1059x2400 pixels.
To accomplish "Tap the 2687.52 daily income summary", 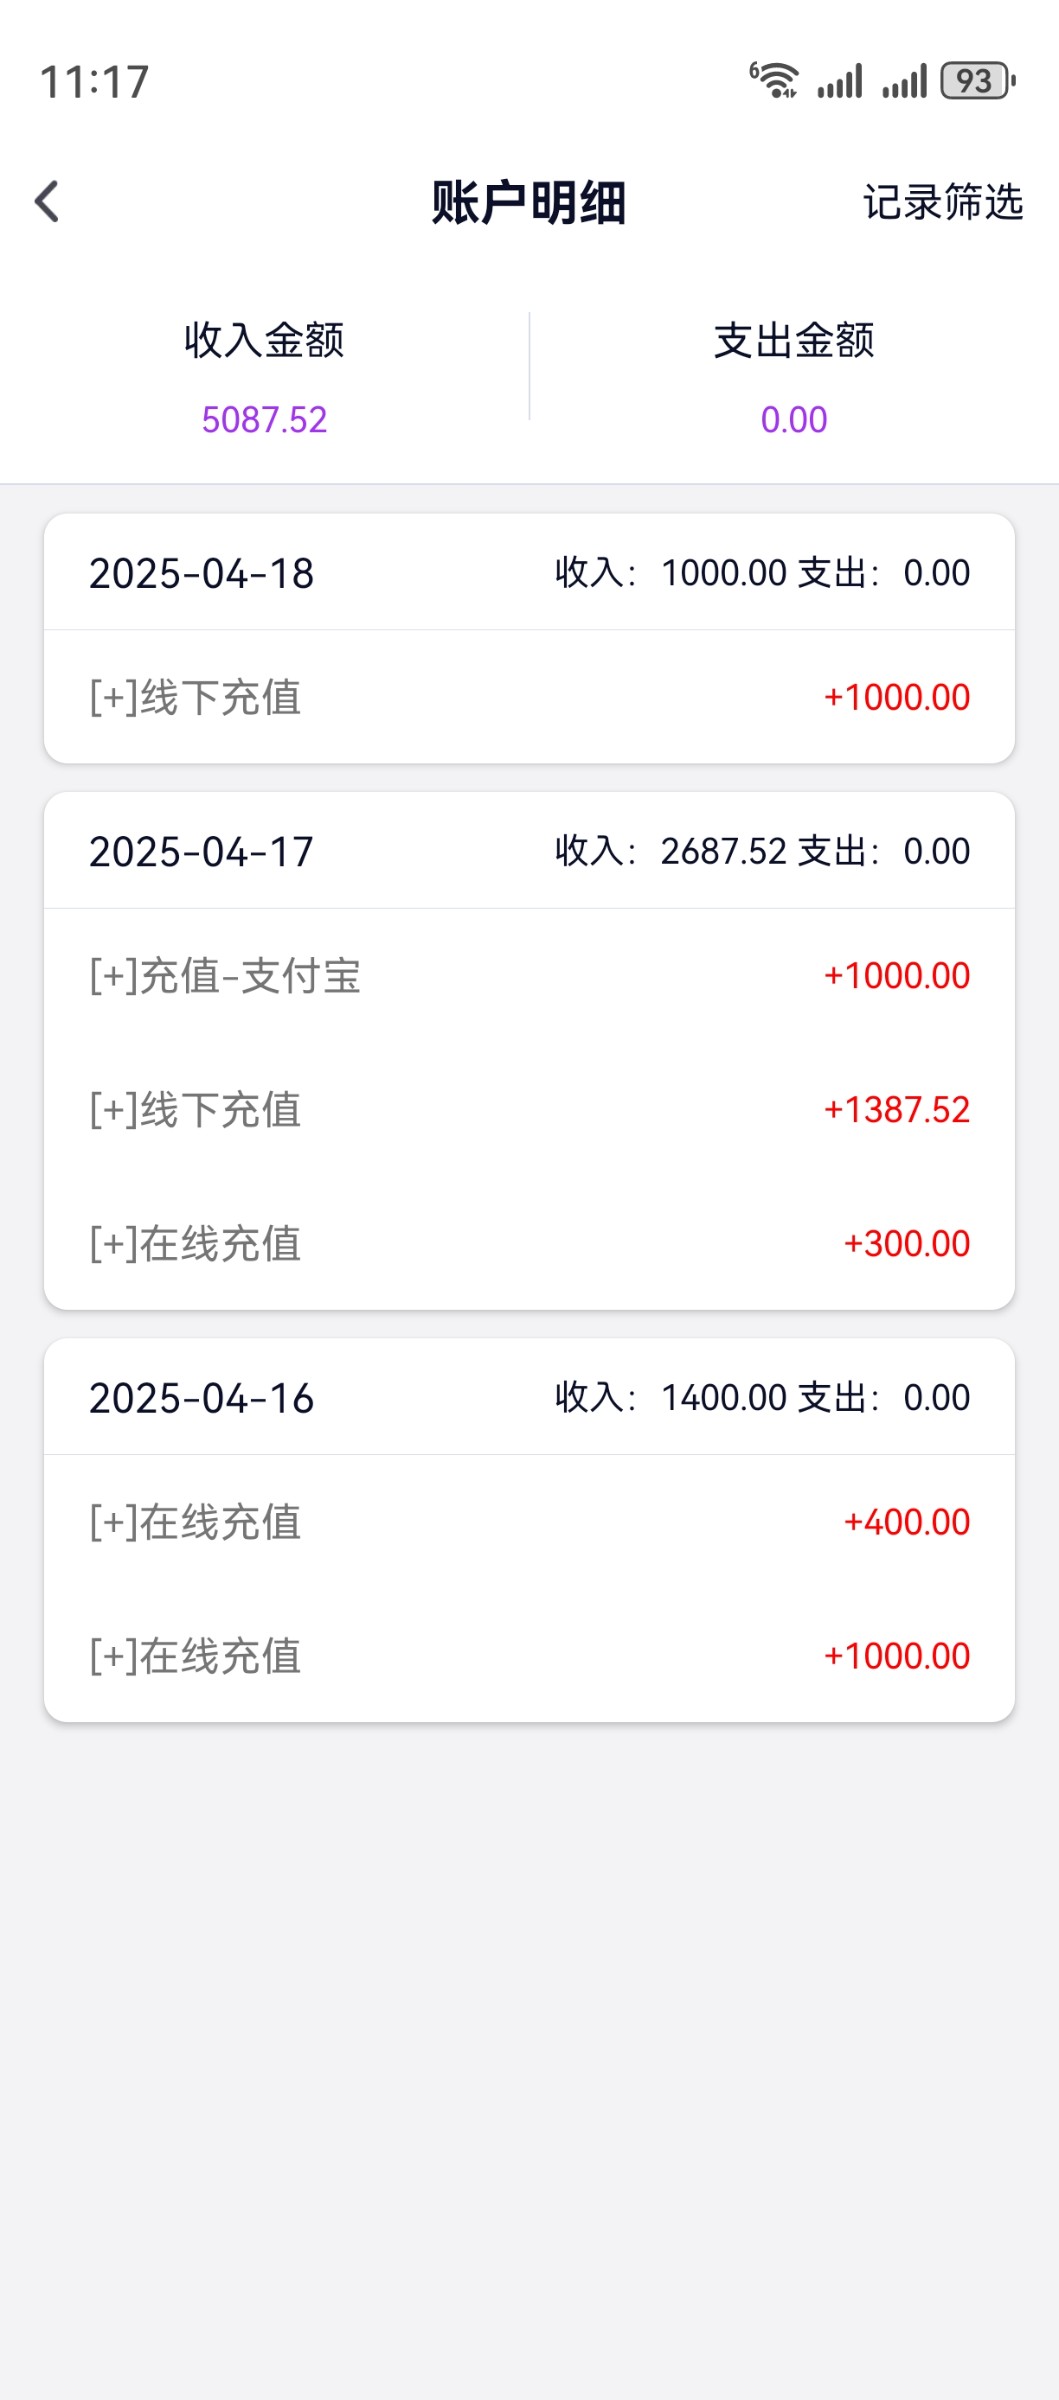I will 723,852.
